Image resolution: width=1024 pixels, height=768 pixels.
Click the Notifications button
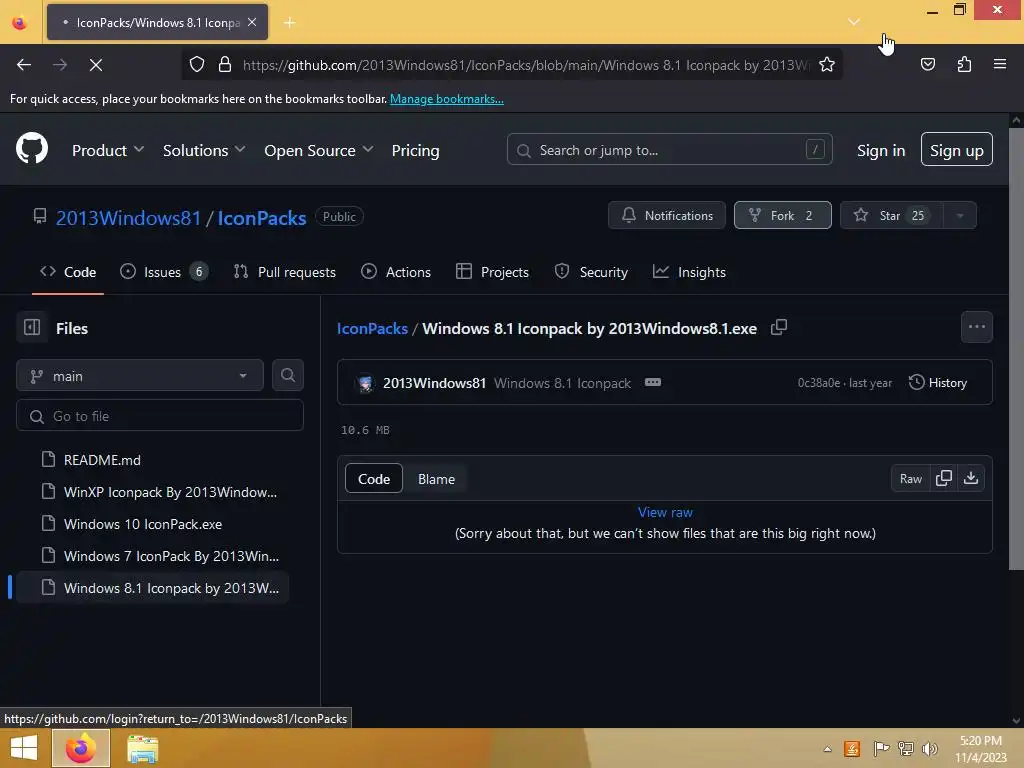tap(667, 216)
